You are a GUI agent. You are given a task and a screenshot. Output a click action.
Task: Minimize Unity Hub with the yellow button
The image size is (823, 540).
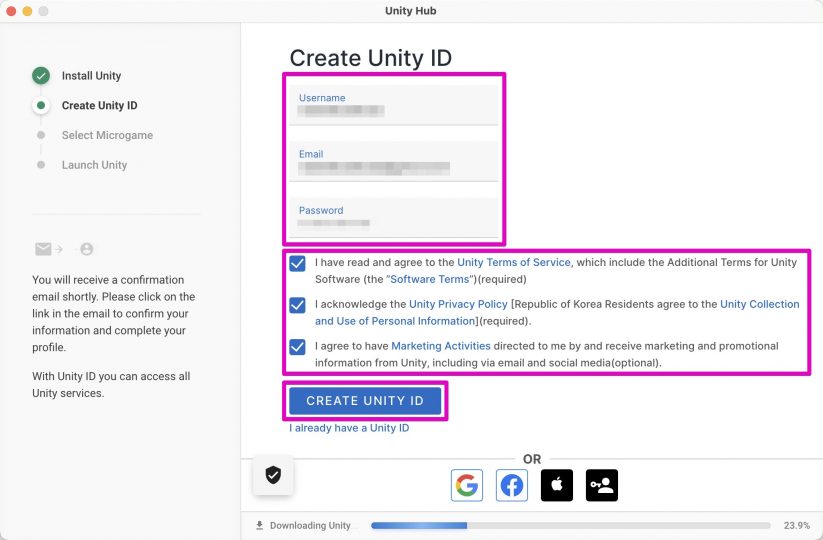tap(27, 11)
